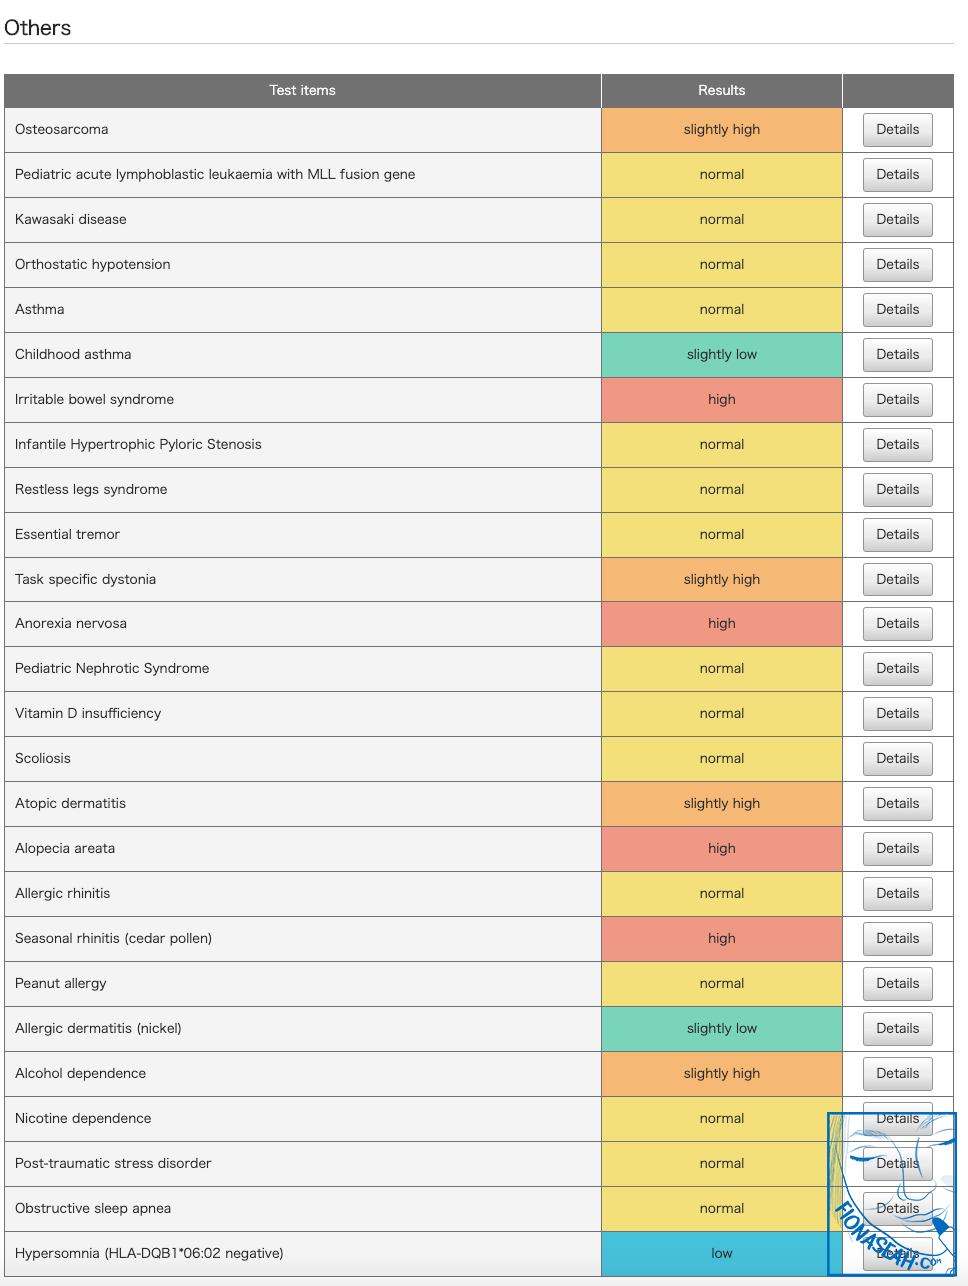
Task: Open Details for Atopic dermatitis
Action: click(897, 804)
